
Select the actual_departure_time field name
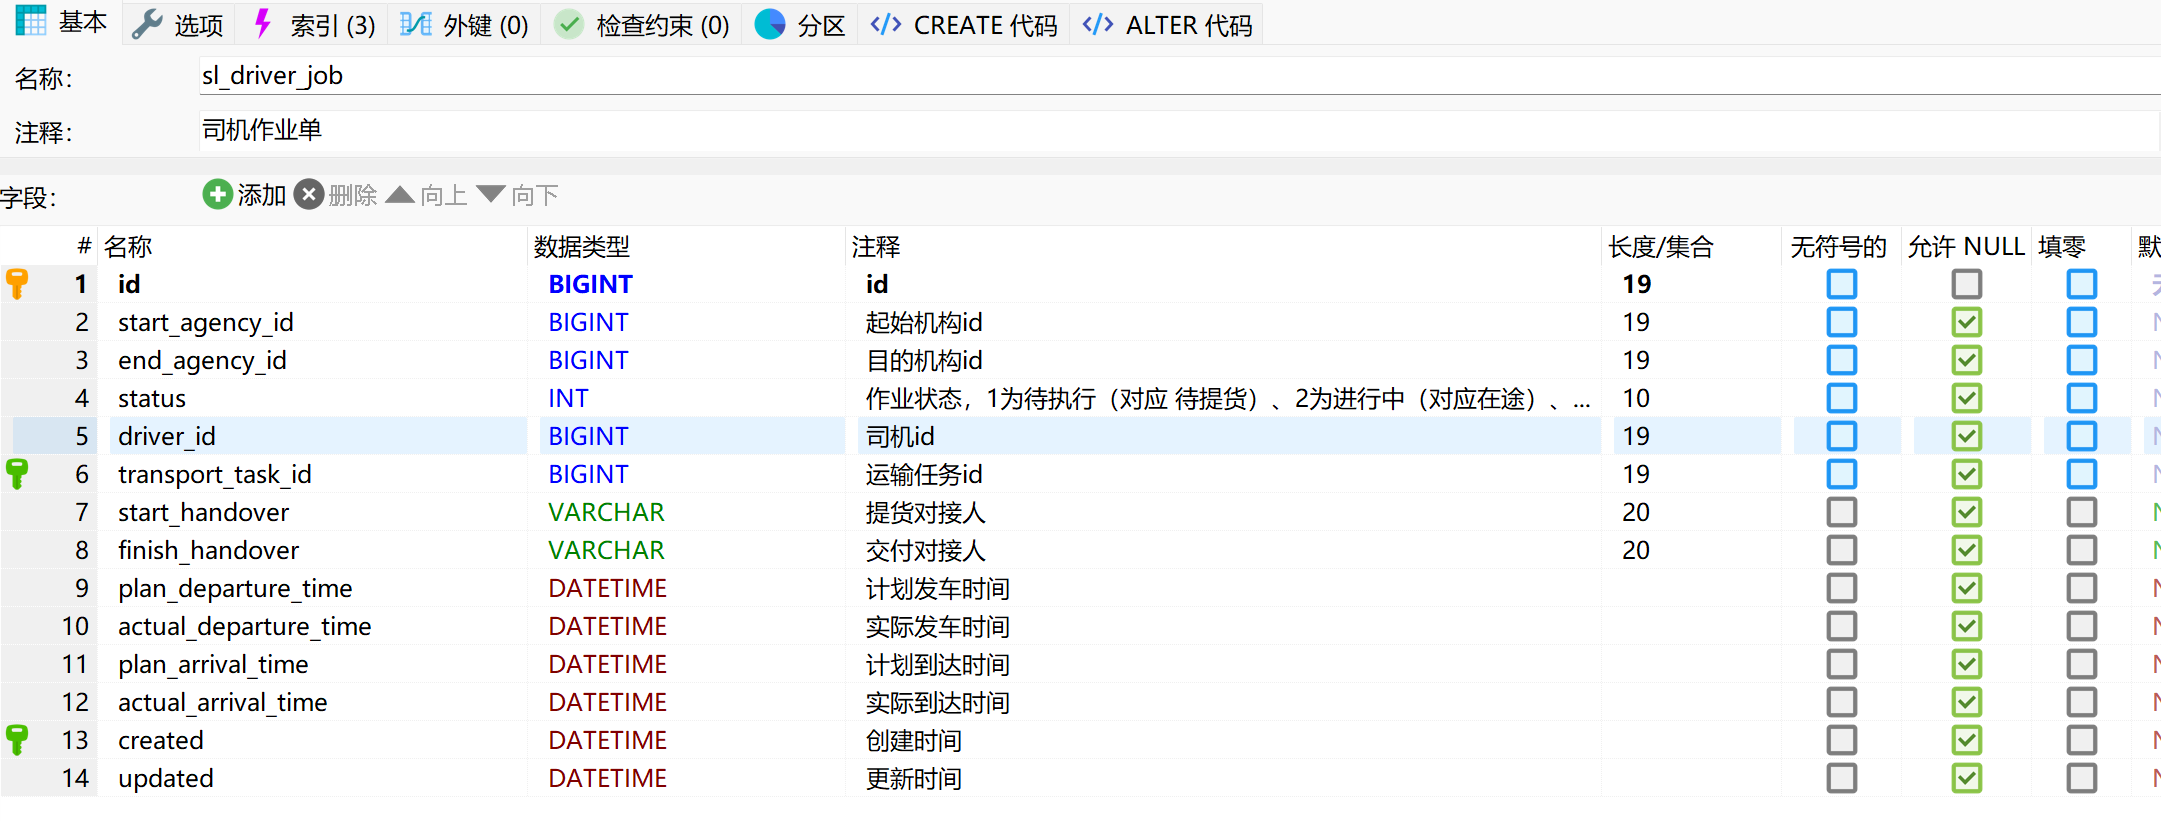(x=245, y=626)
